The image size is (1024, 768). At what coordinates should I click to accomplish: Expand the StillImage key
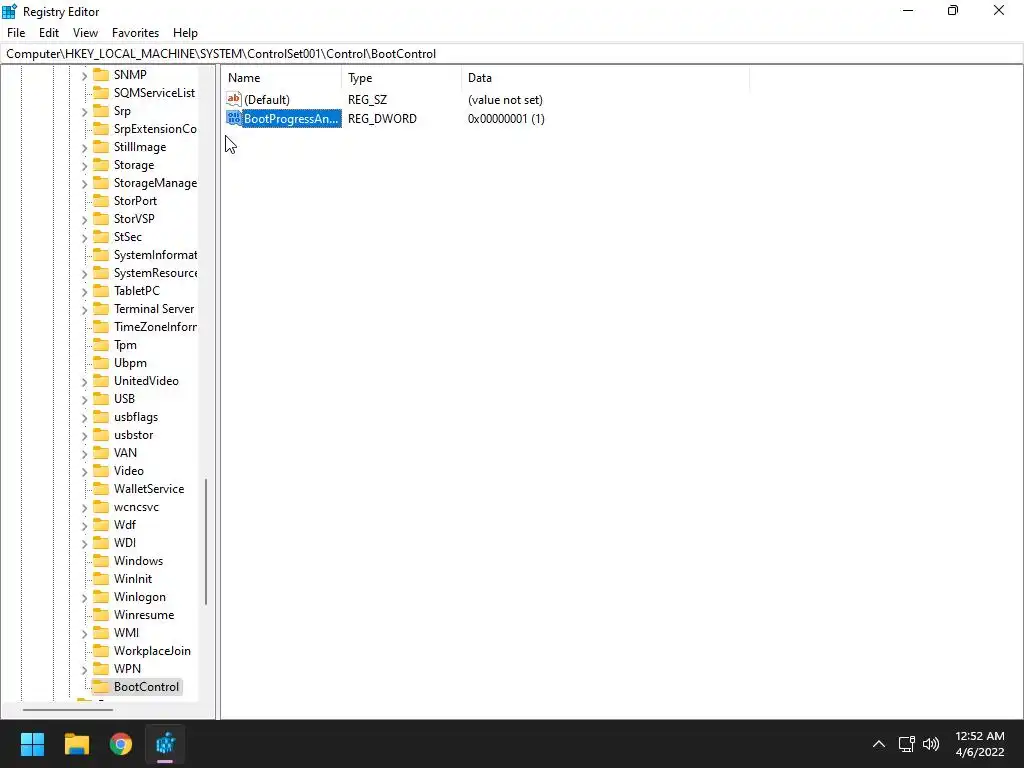84,148
